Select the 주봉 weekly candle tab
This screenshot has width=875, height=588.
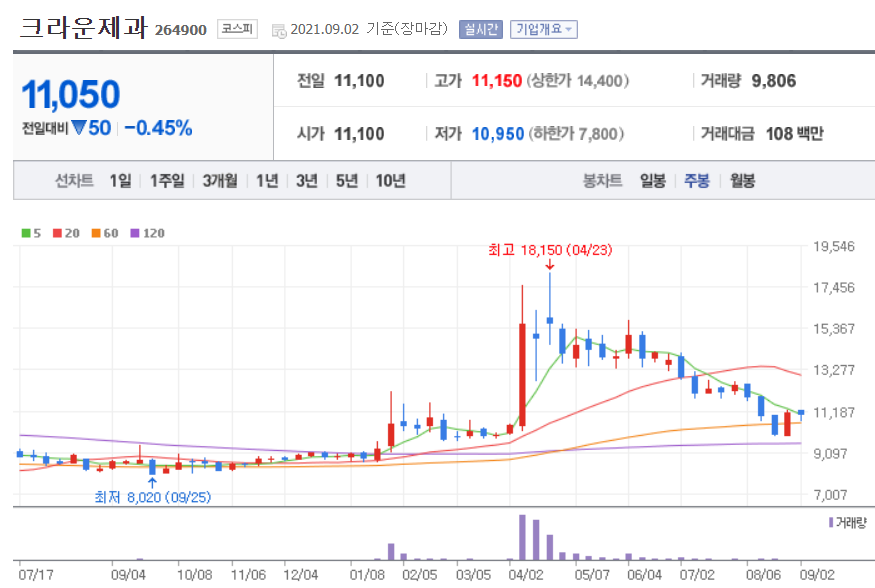click(696, 181)
